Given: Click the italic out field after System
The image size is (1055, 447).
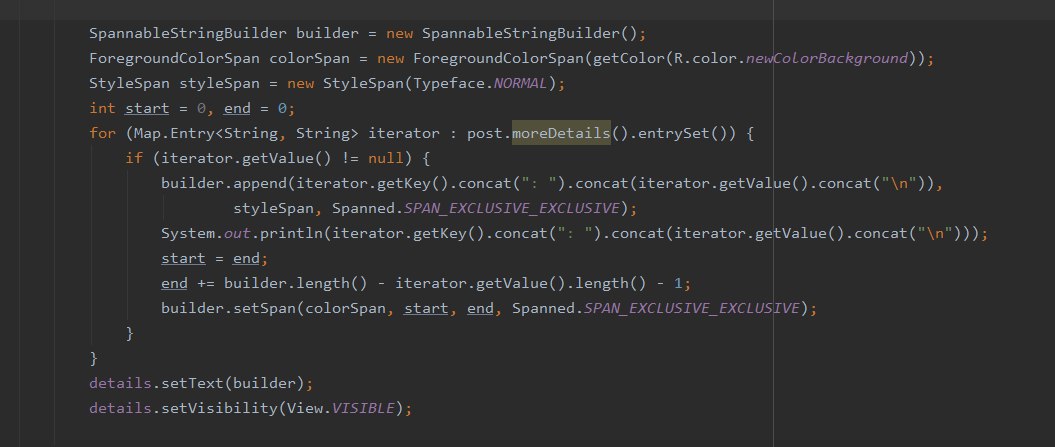Looking at the screenshot, I should (237, 233).
